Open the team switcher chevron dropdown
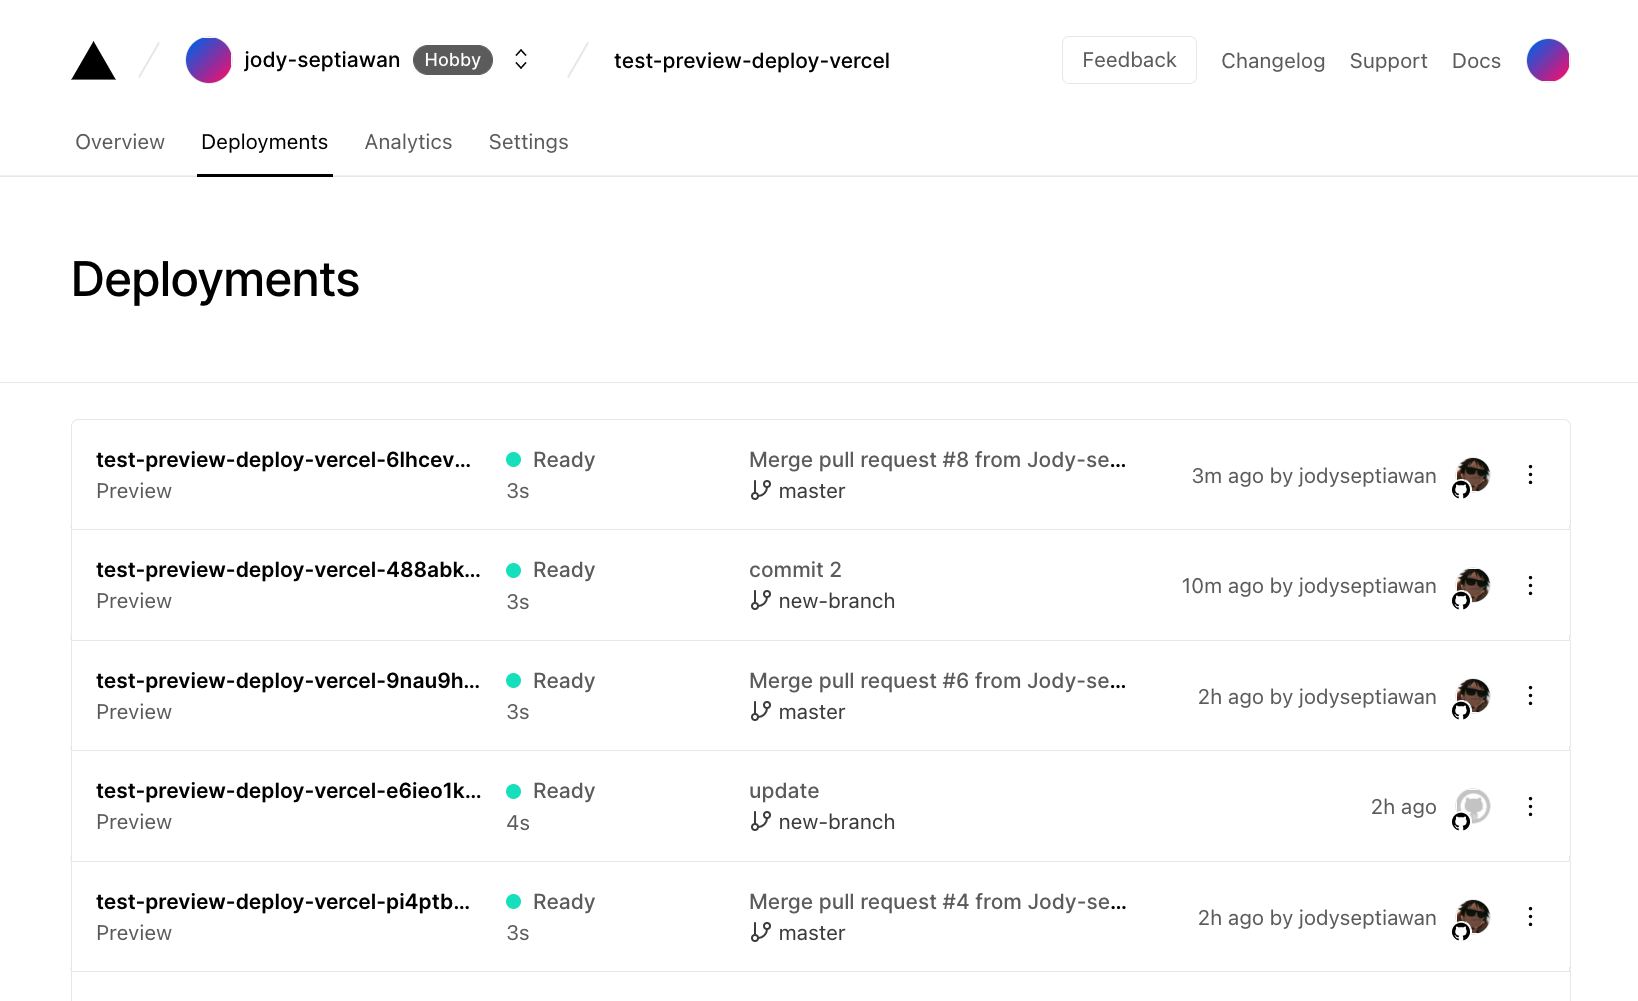This screenshot has height=1001, width=1638. (x=521, y=60)
